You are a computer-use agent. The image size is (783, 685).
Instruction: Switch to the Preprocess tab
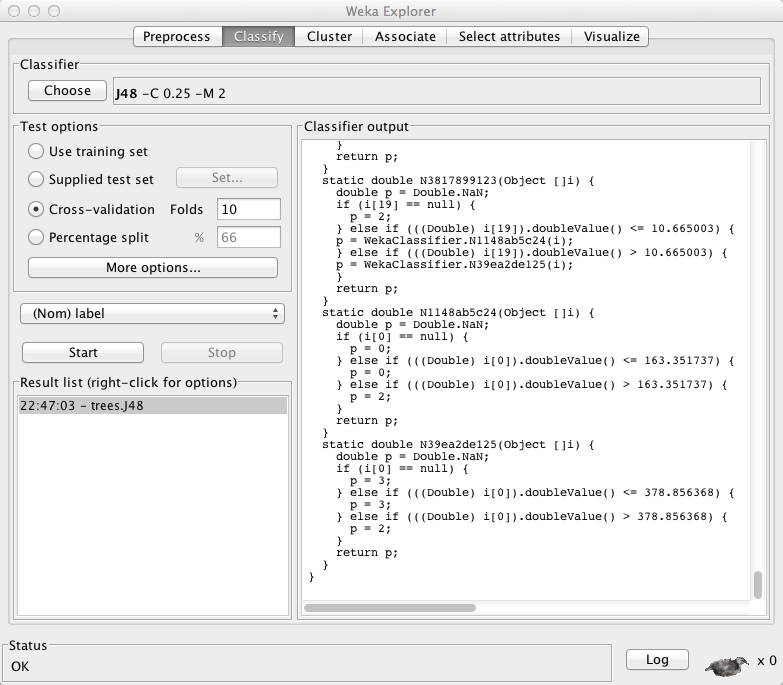point(177,37)
